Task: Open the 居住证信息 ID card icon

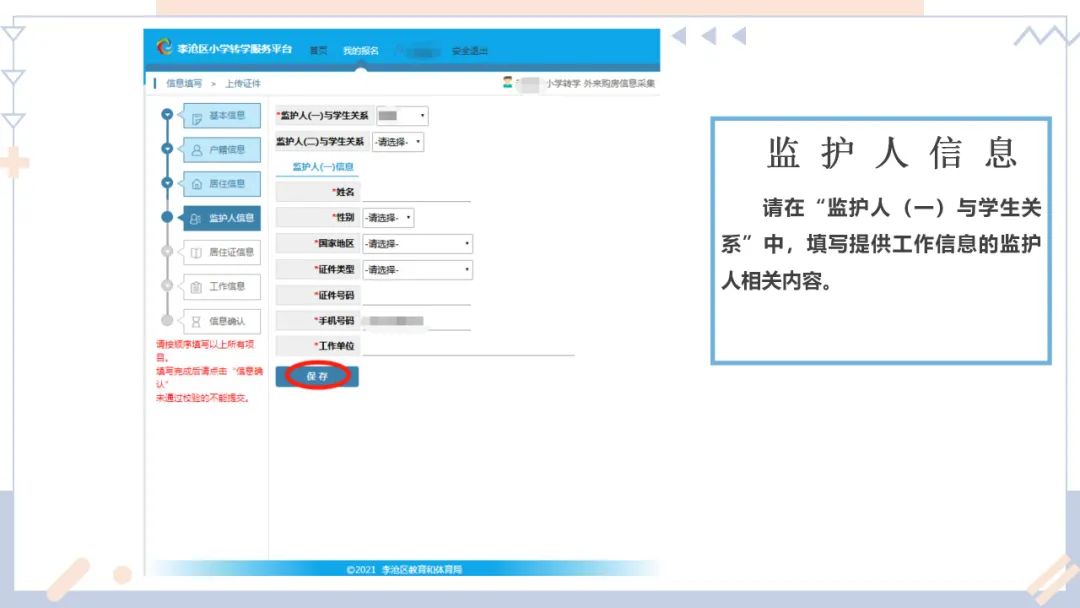Action: pyautogui.click(x=195, y=252)
